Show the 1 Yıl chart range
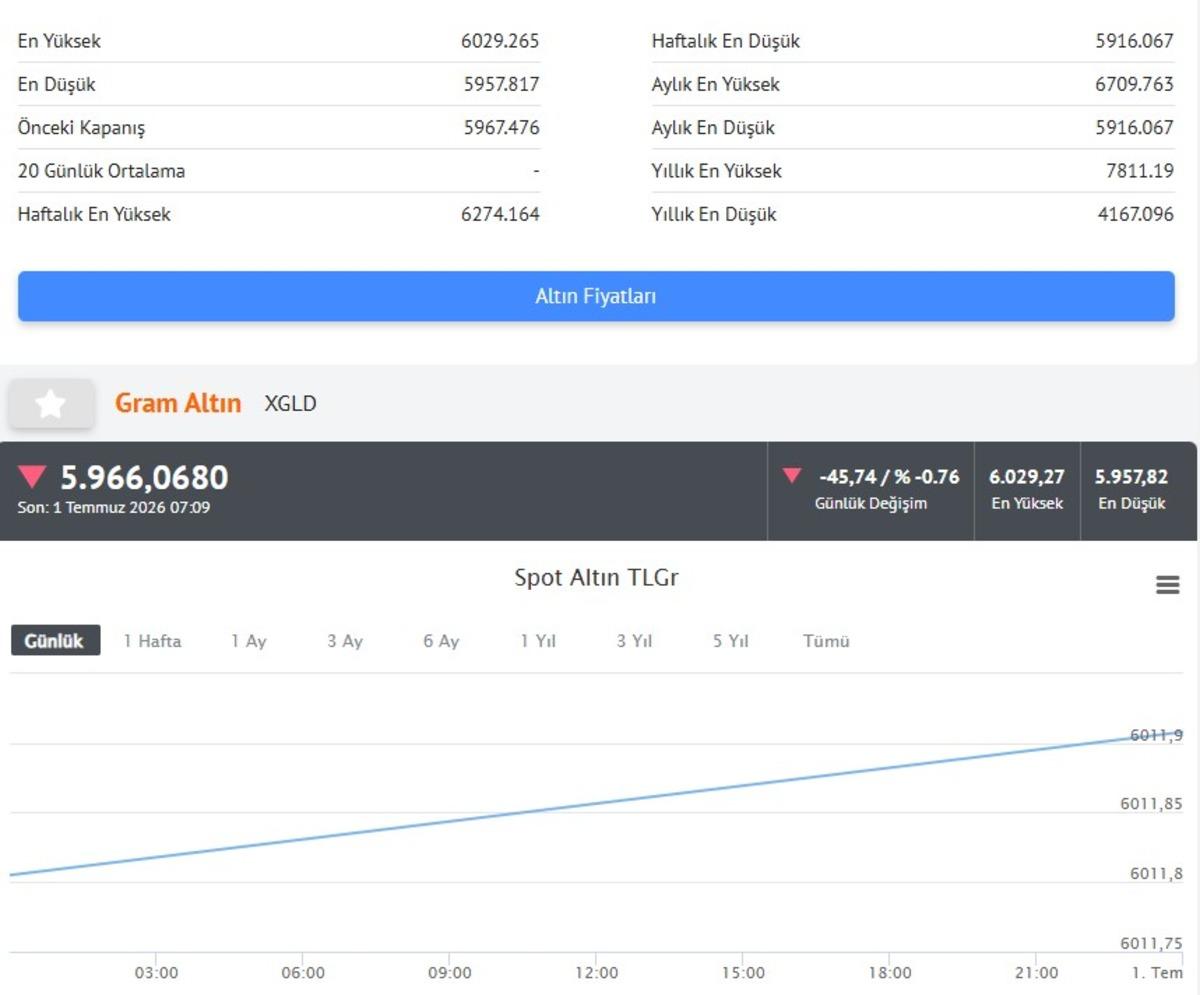The width and height of the screenshot is (1200, 995). (537, 641)
